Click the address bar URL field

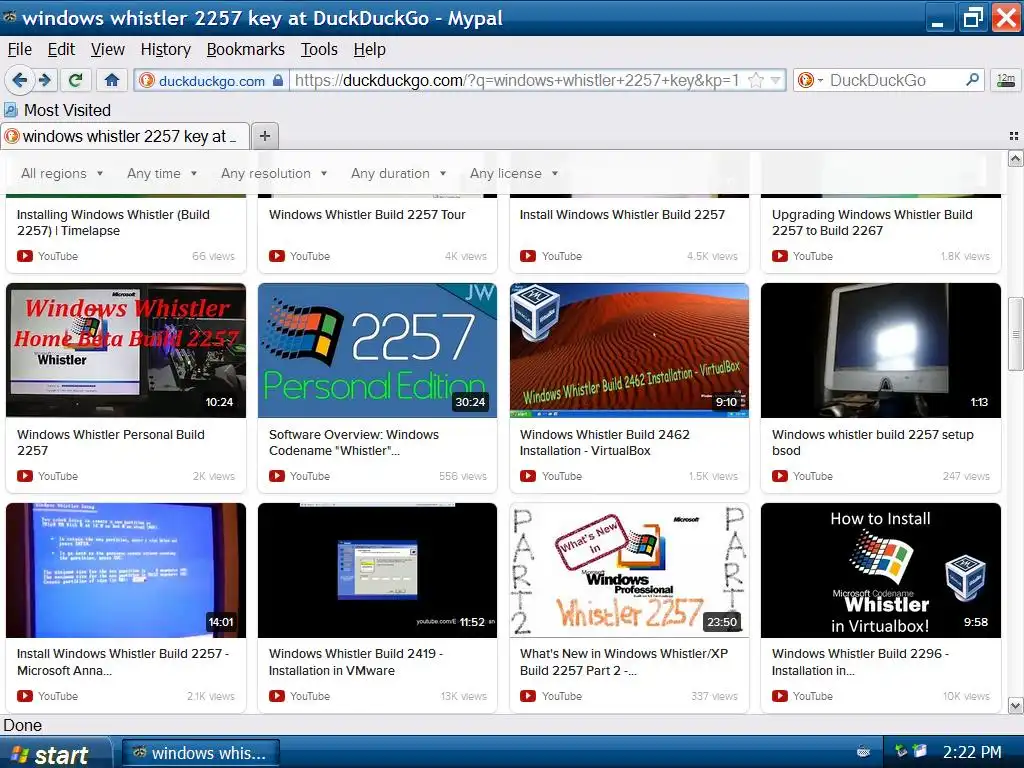[516, 80]
